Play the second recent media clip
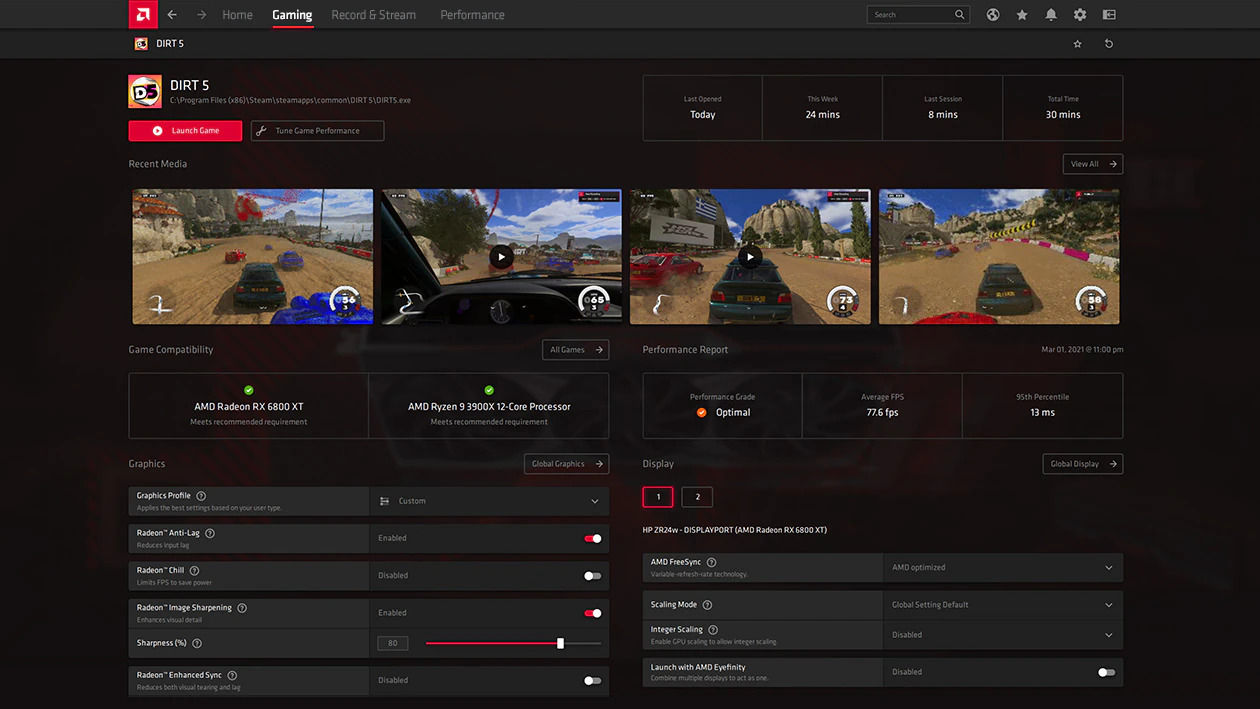 point(500,256)
